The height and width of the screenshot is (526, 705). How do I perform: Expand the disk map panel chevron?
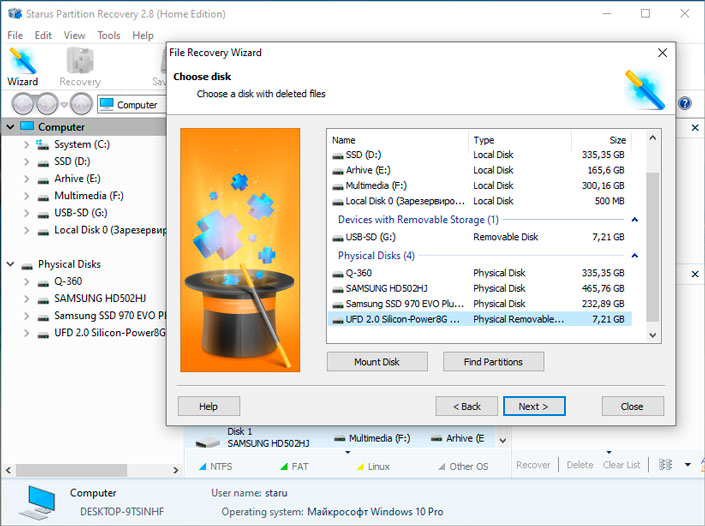pyautogui.click(x=503, y=441)
